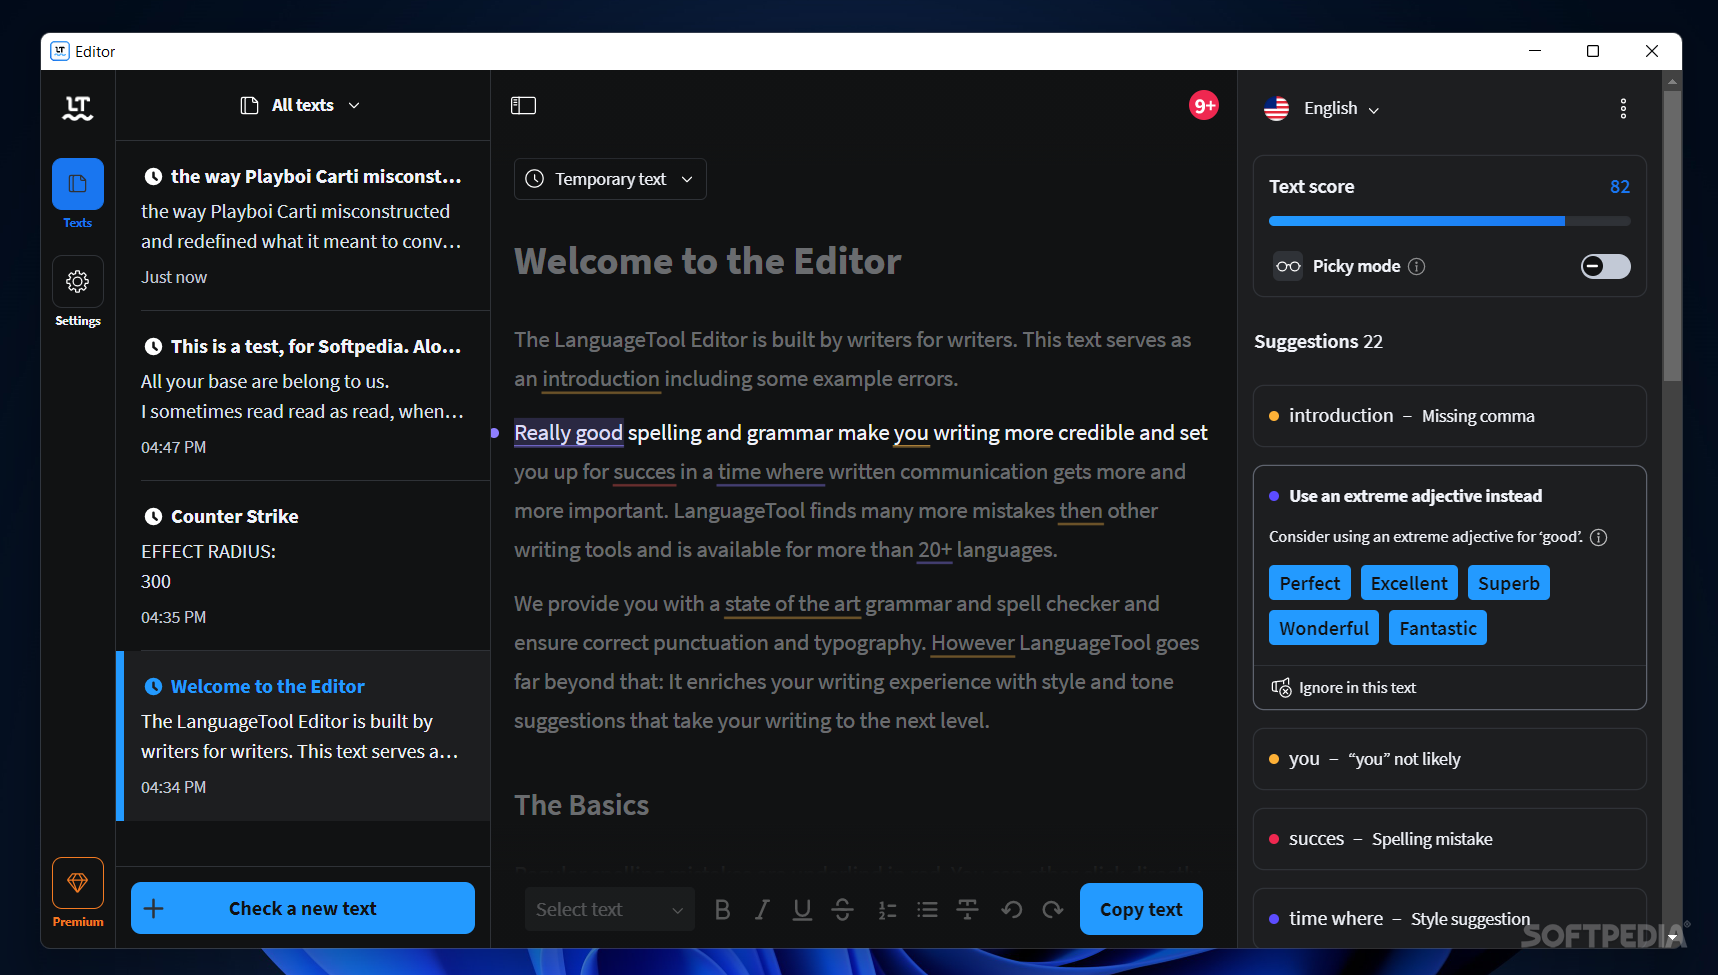The width and height of the screenshot is (1718, 975).
Task: Insert a horizontal divider line
Action: click(x=967, y=909)
